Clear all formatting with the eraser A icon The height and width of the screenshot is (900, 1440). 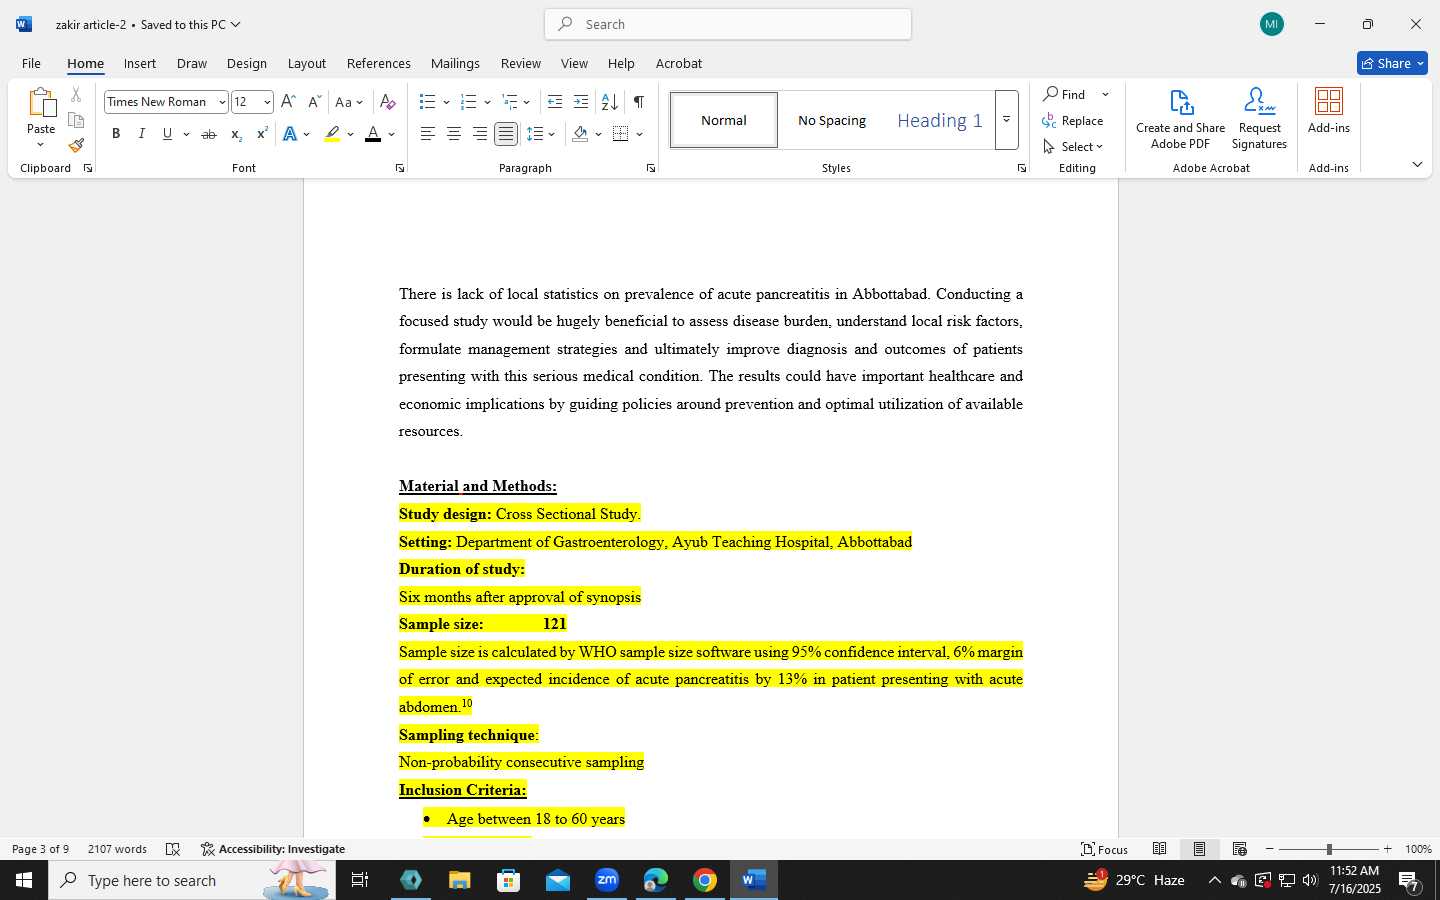(x=388, y=102)
